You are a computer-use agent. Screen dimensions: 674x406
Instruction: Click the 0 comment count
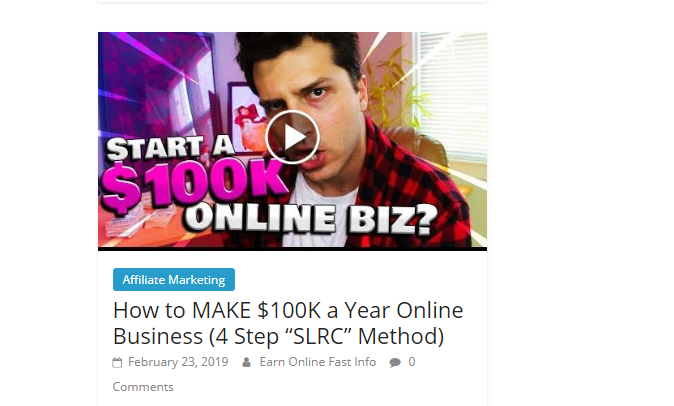click(x=412, y=362)
